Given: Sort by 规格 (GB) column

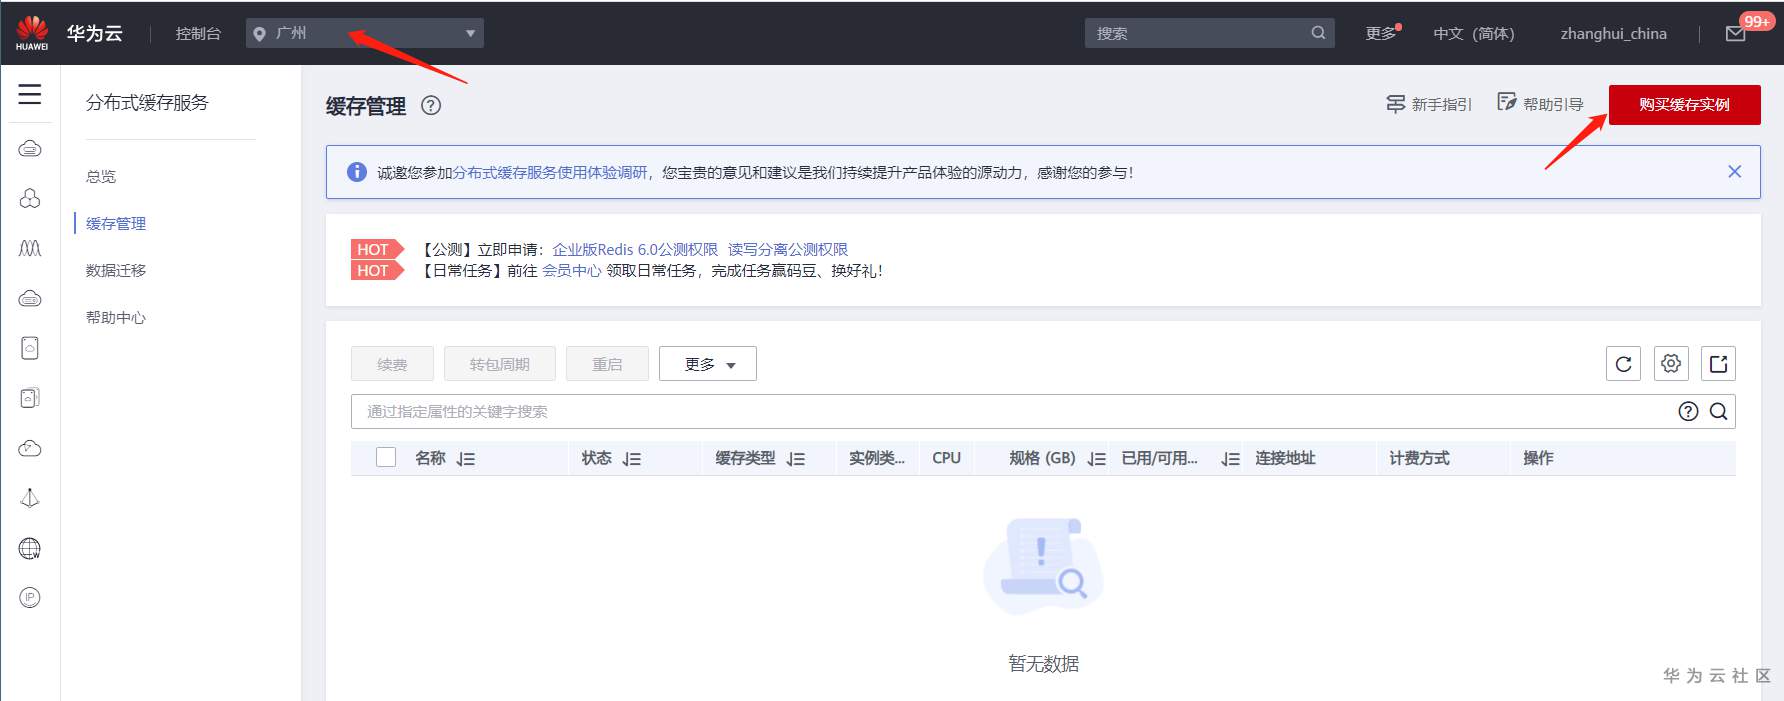Looking at the screenshot, I should [x=1097, y=459].
